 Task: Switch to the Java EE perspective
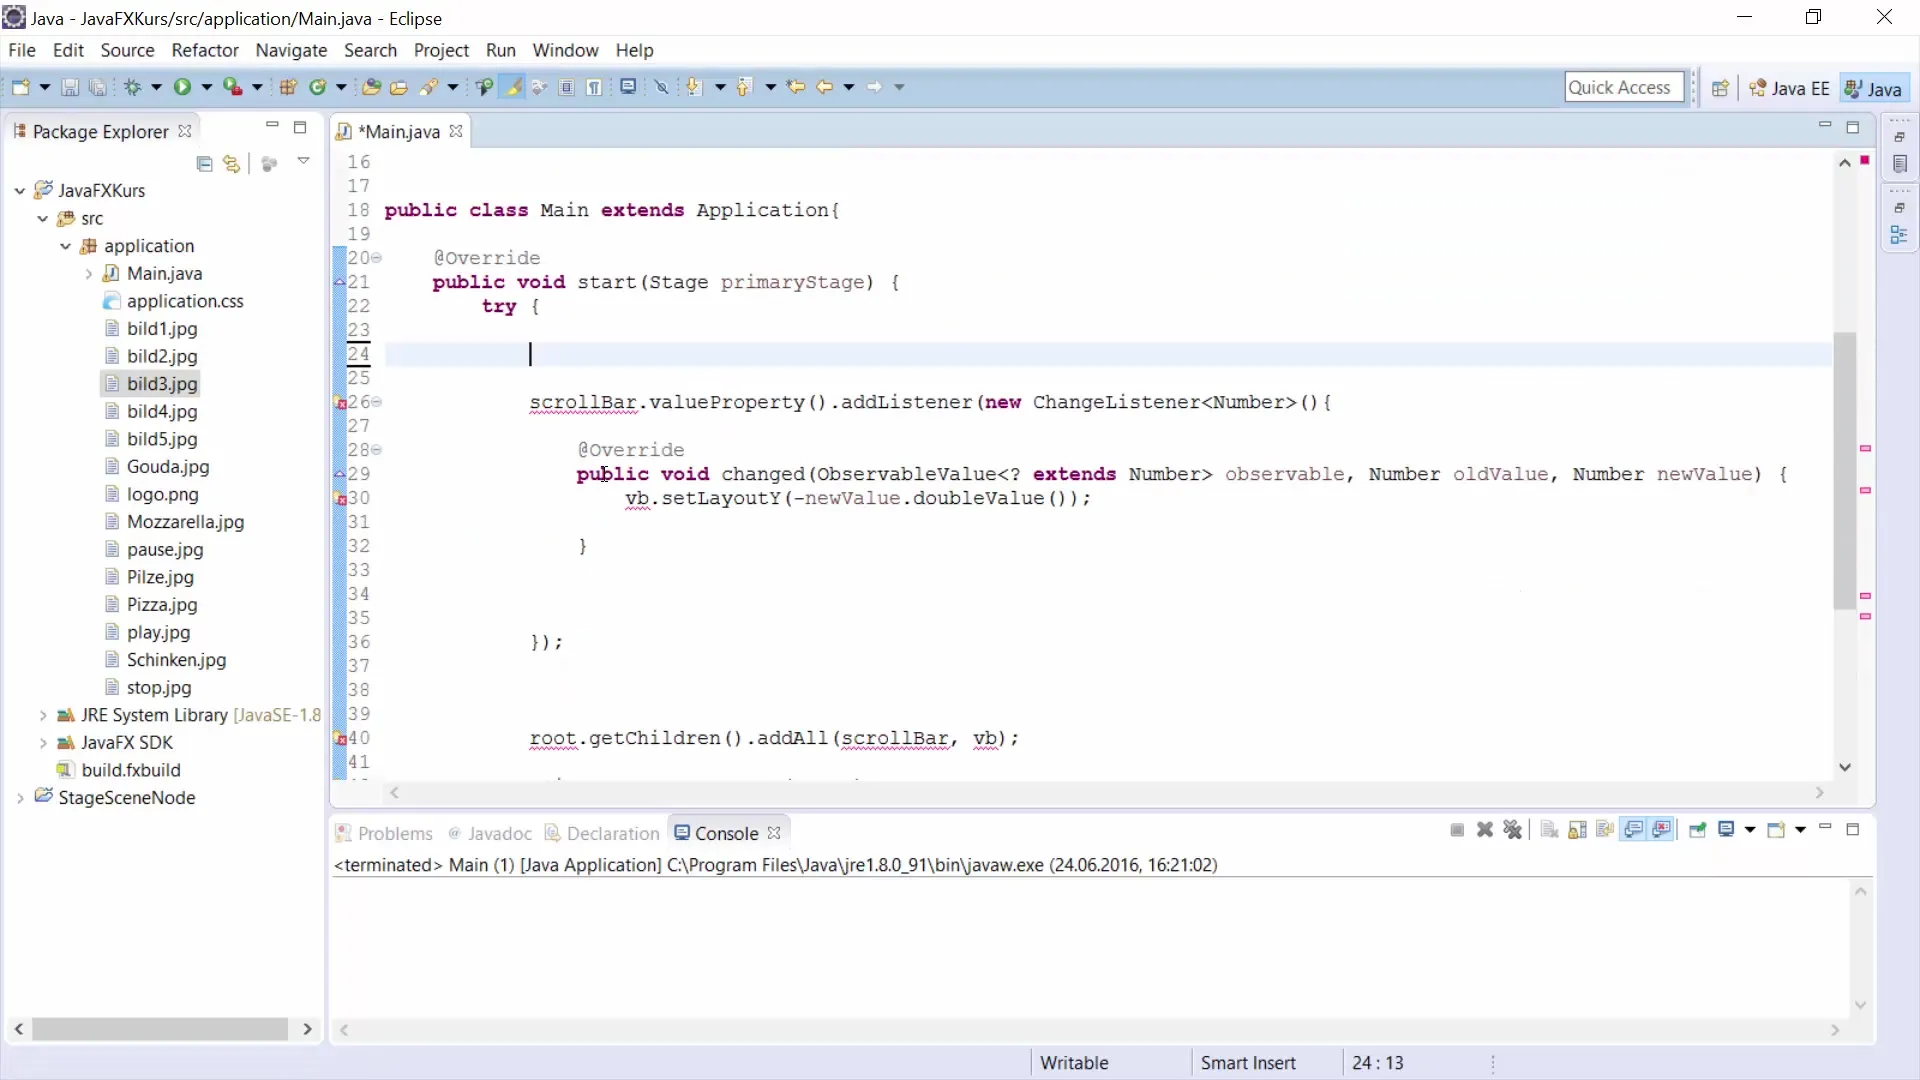[x=1789, y=88]
